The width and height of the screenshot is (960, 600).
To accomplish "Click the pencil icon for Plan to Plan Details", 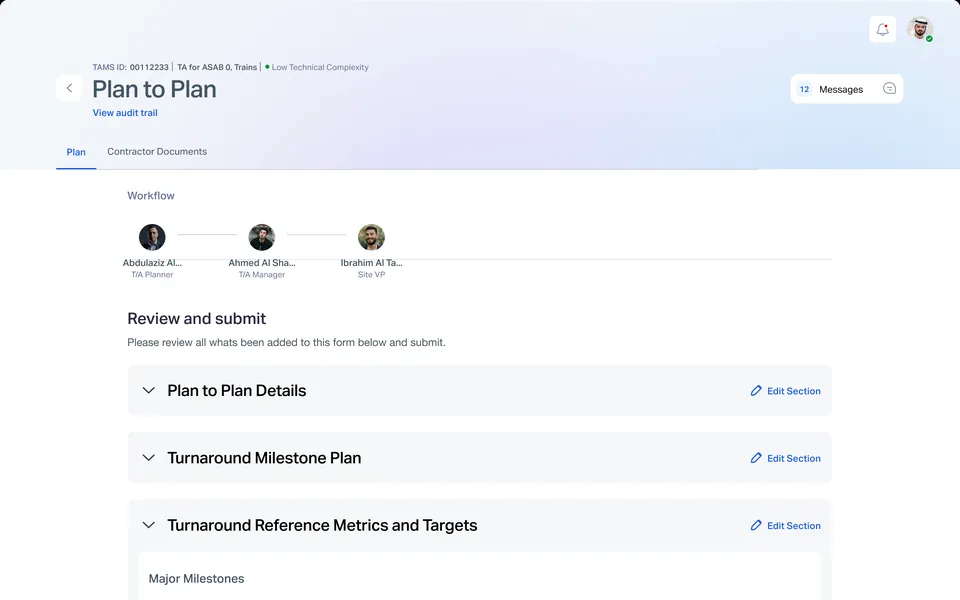I will pos(756,391).
